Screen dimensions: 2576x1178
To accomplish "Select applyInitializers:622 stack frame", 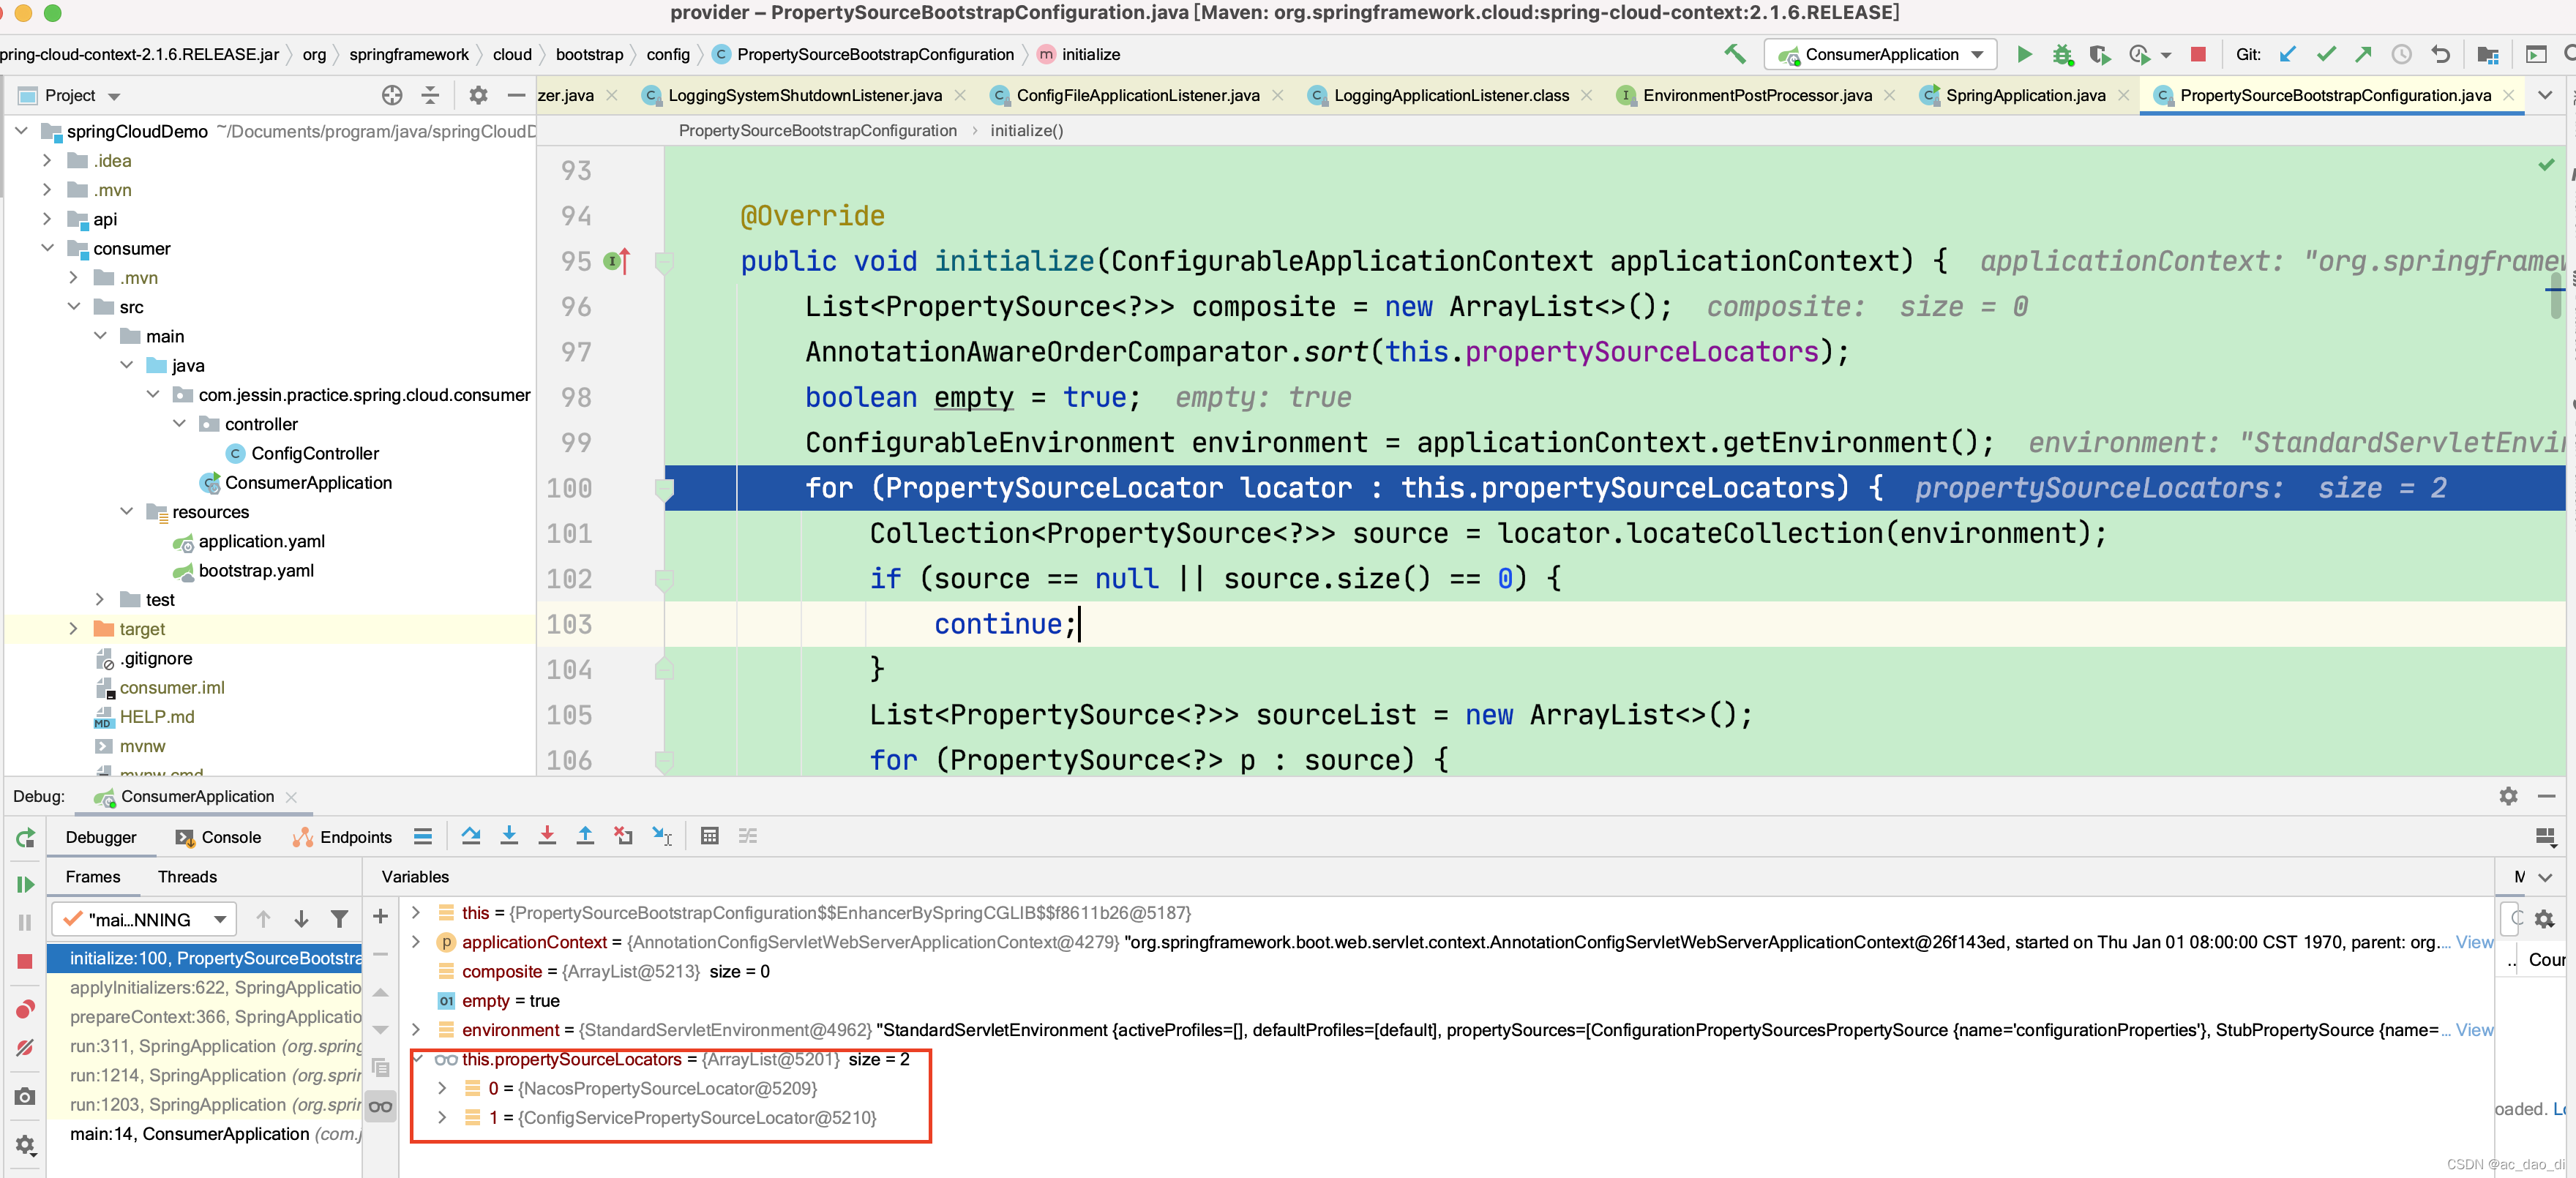I will click(x=214, y=987).
